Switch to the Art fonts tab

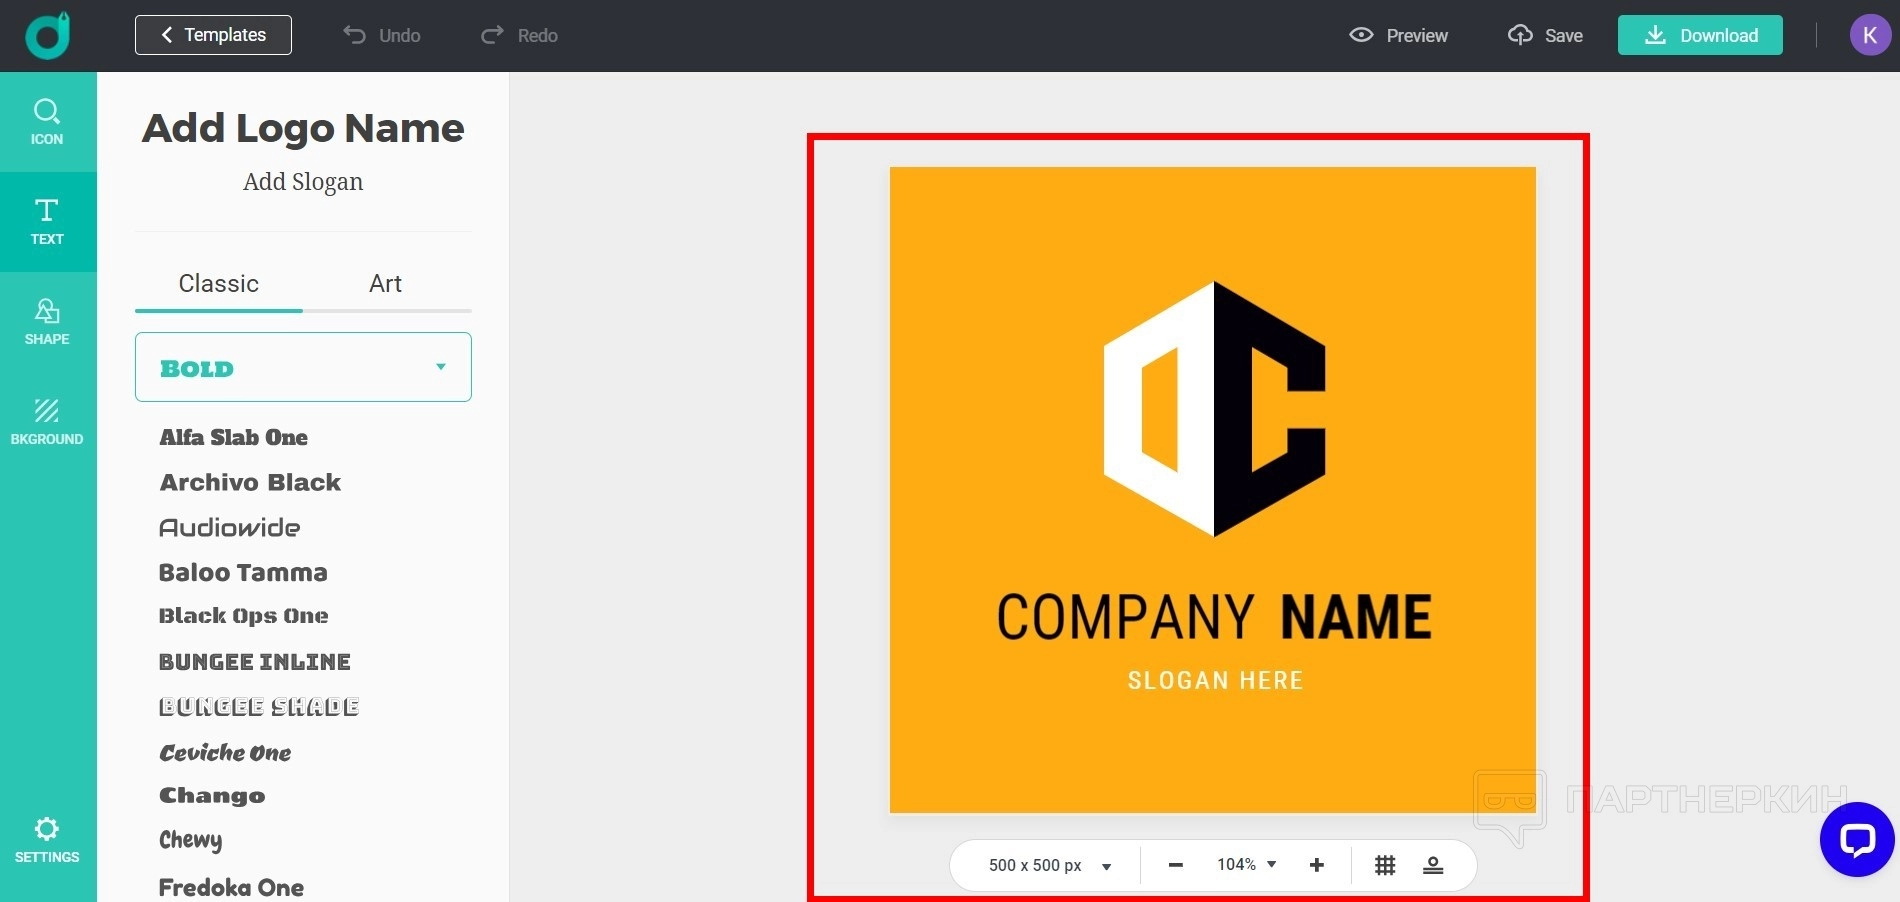pos(385,284)
